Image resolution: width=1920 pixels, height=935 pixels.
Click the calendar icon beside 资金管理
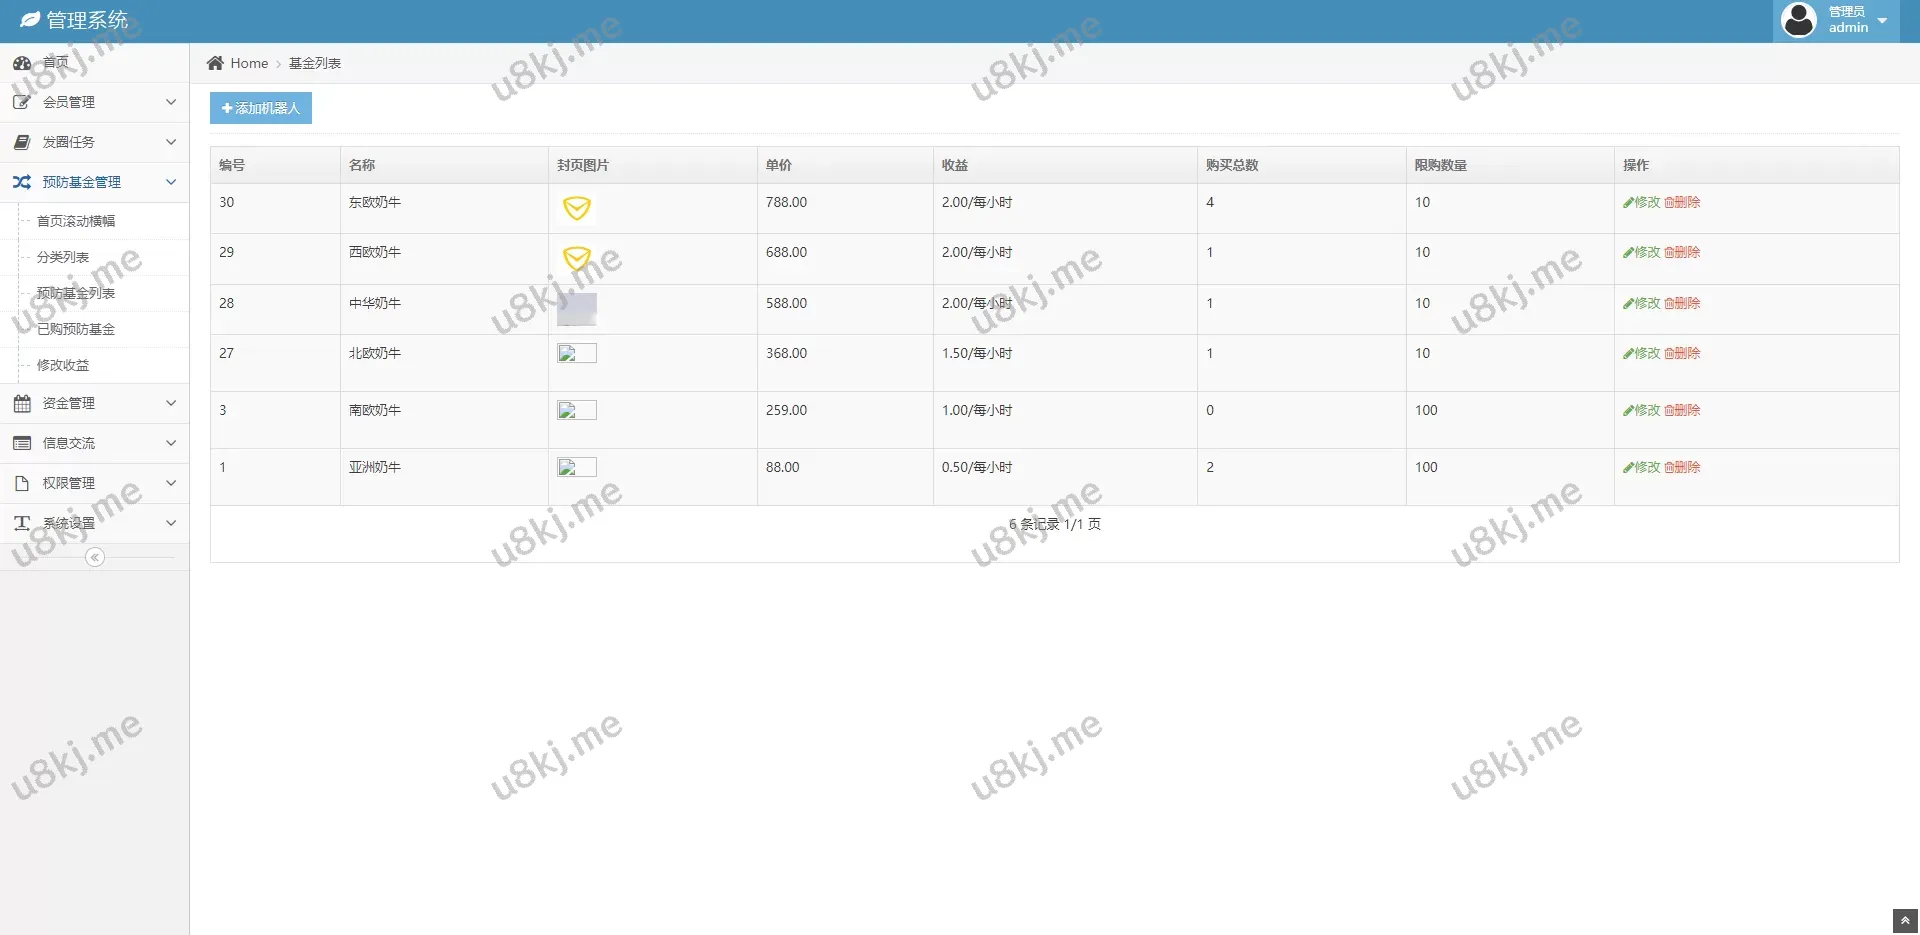point(22,403)
